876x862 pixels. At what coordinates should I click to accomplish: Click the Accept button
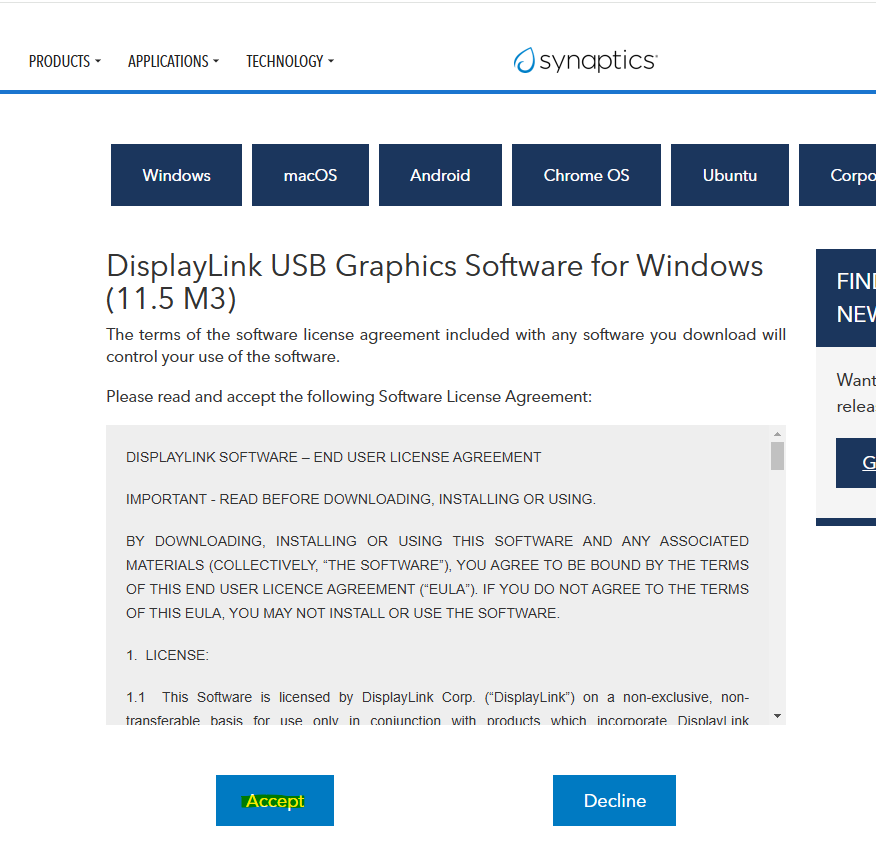click(275, 800)
